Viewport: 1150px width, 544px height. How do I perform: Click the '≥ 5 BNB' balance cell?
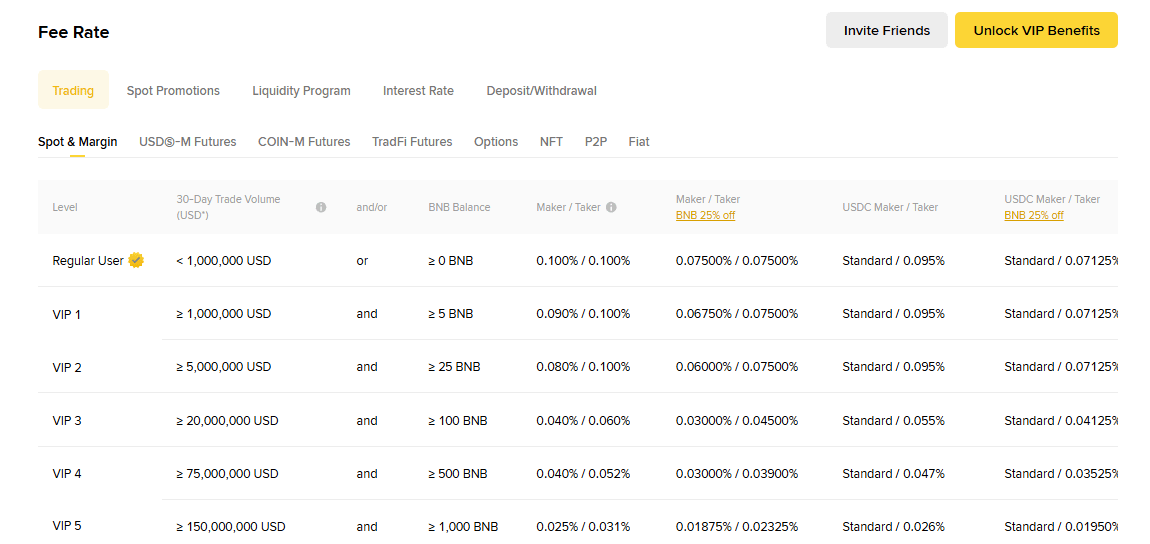(x=451, y=314)
